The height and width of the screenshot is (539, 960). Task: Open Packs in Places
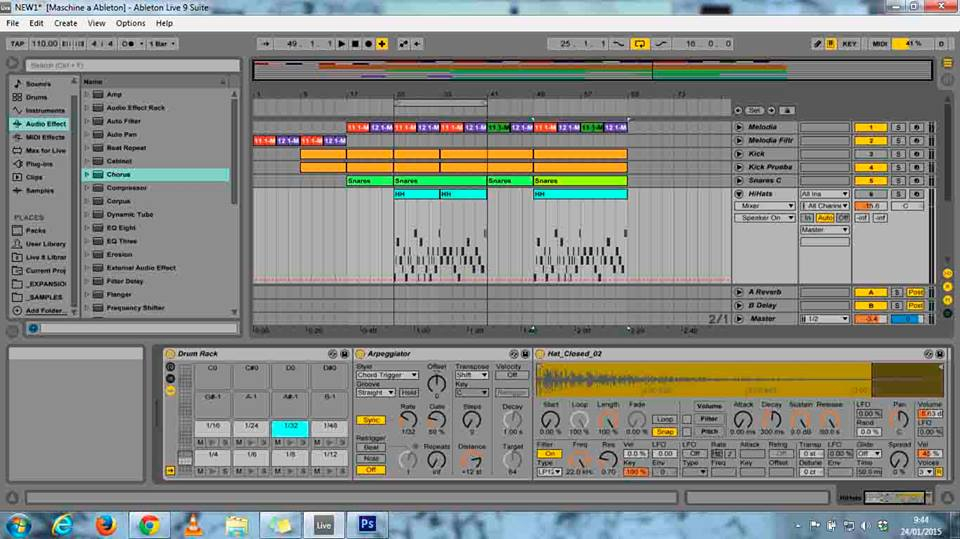pyautogui.click(x=35, y=230)
